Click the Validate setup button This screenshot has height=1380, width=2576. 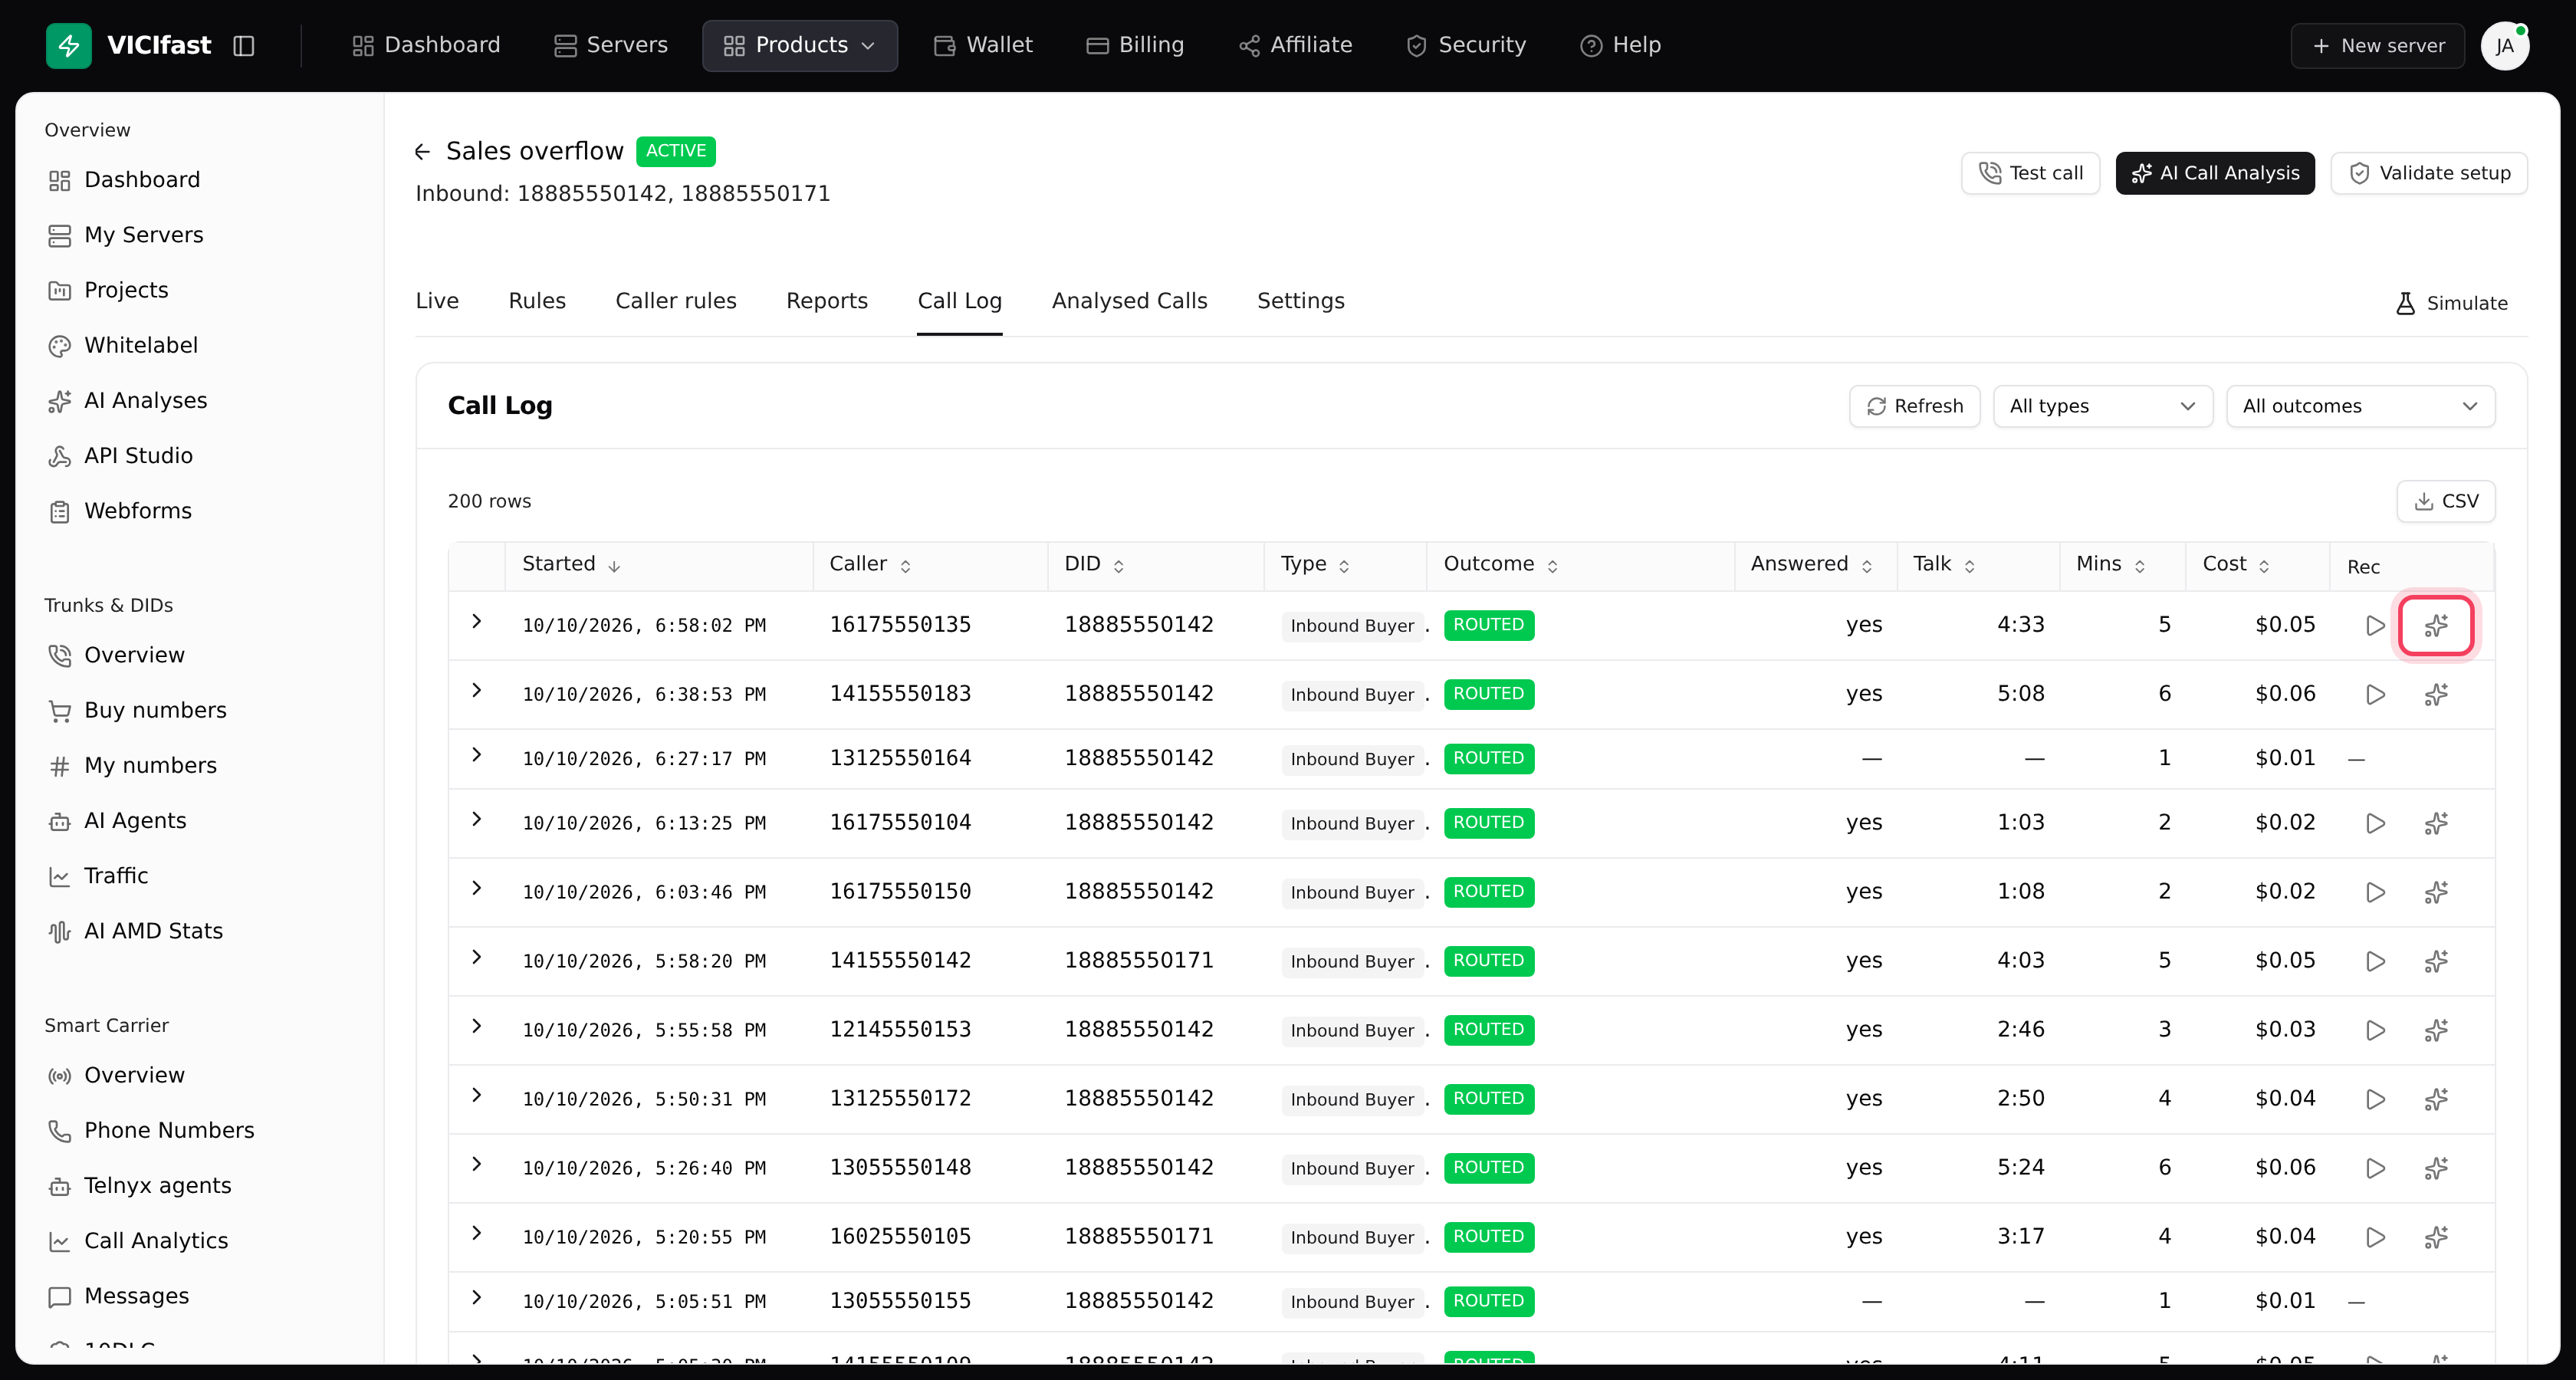point(2428,173)
